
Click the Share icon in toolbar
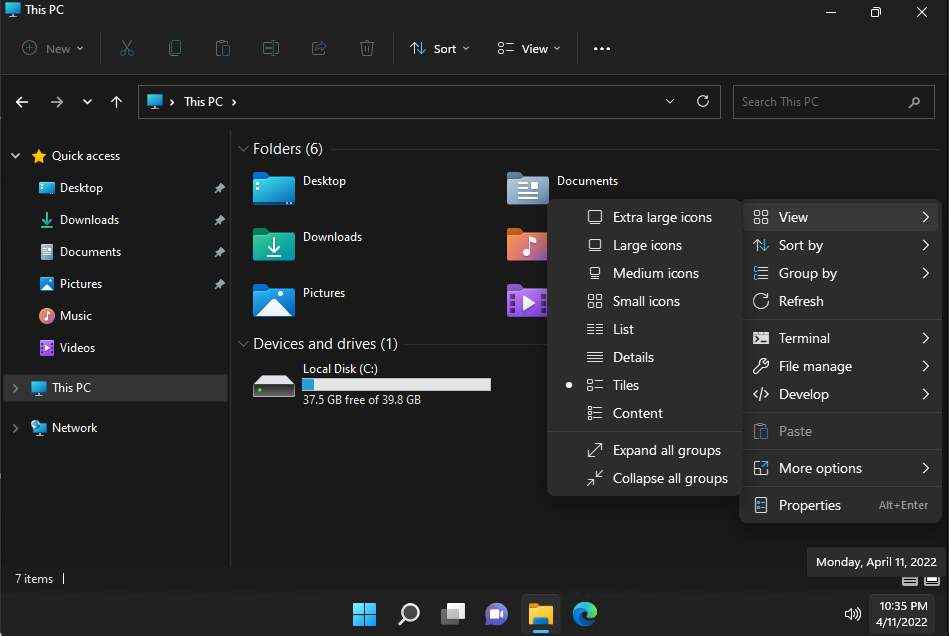[x=319, y=48]
